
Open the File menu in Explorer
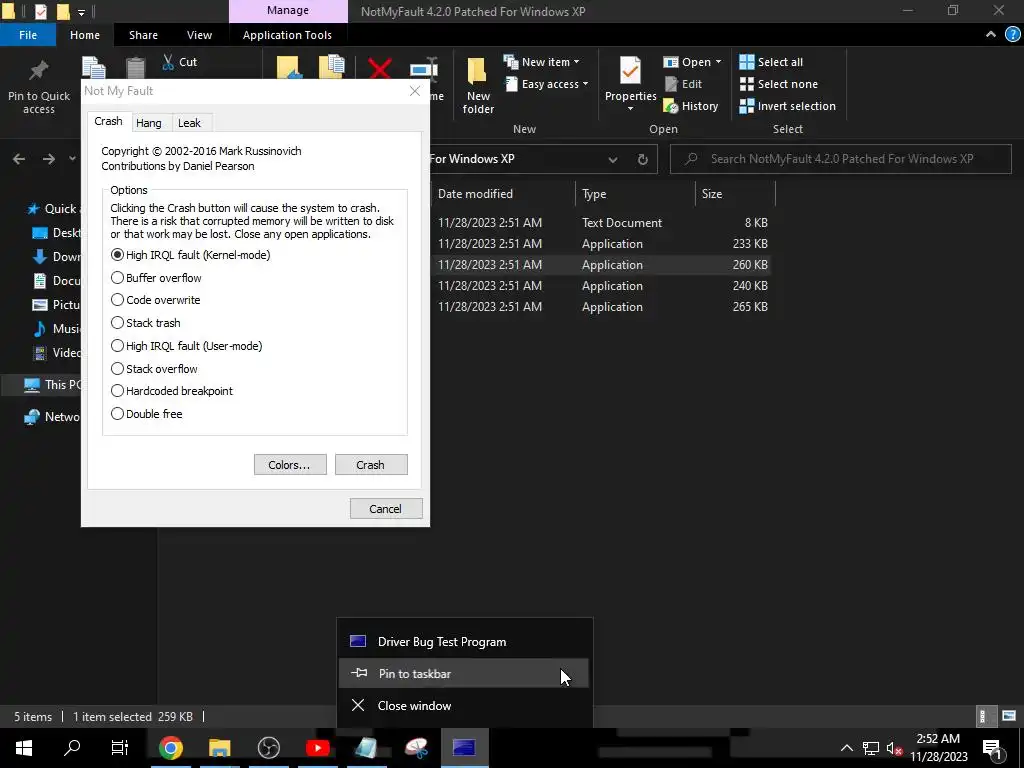(x=28, y=35)
